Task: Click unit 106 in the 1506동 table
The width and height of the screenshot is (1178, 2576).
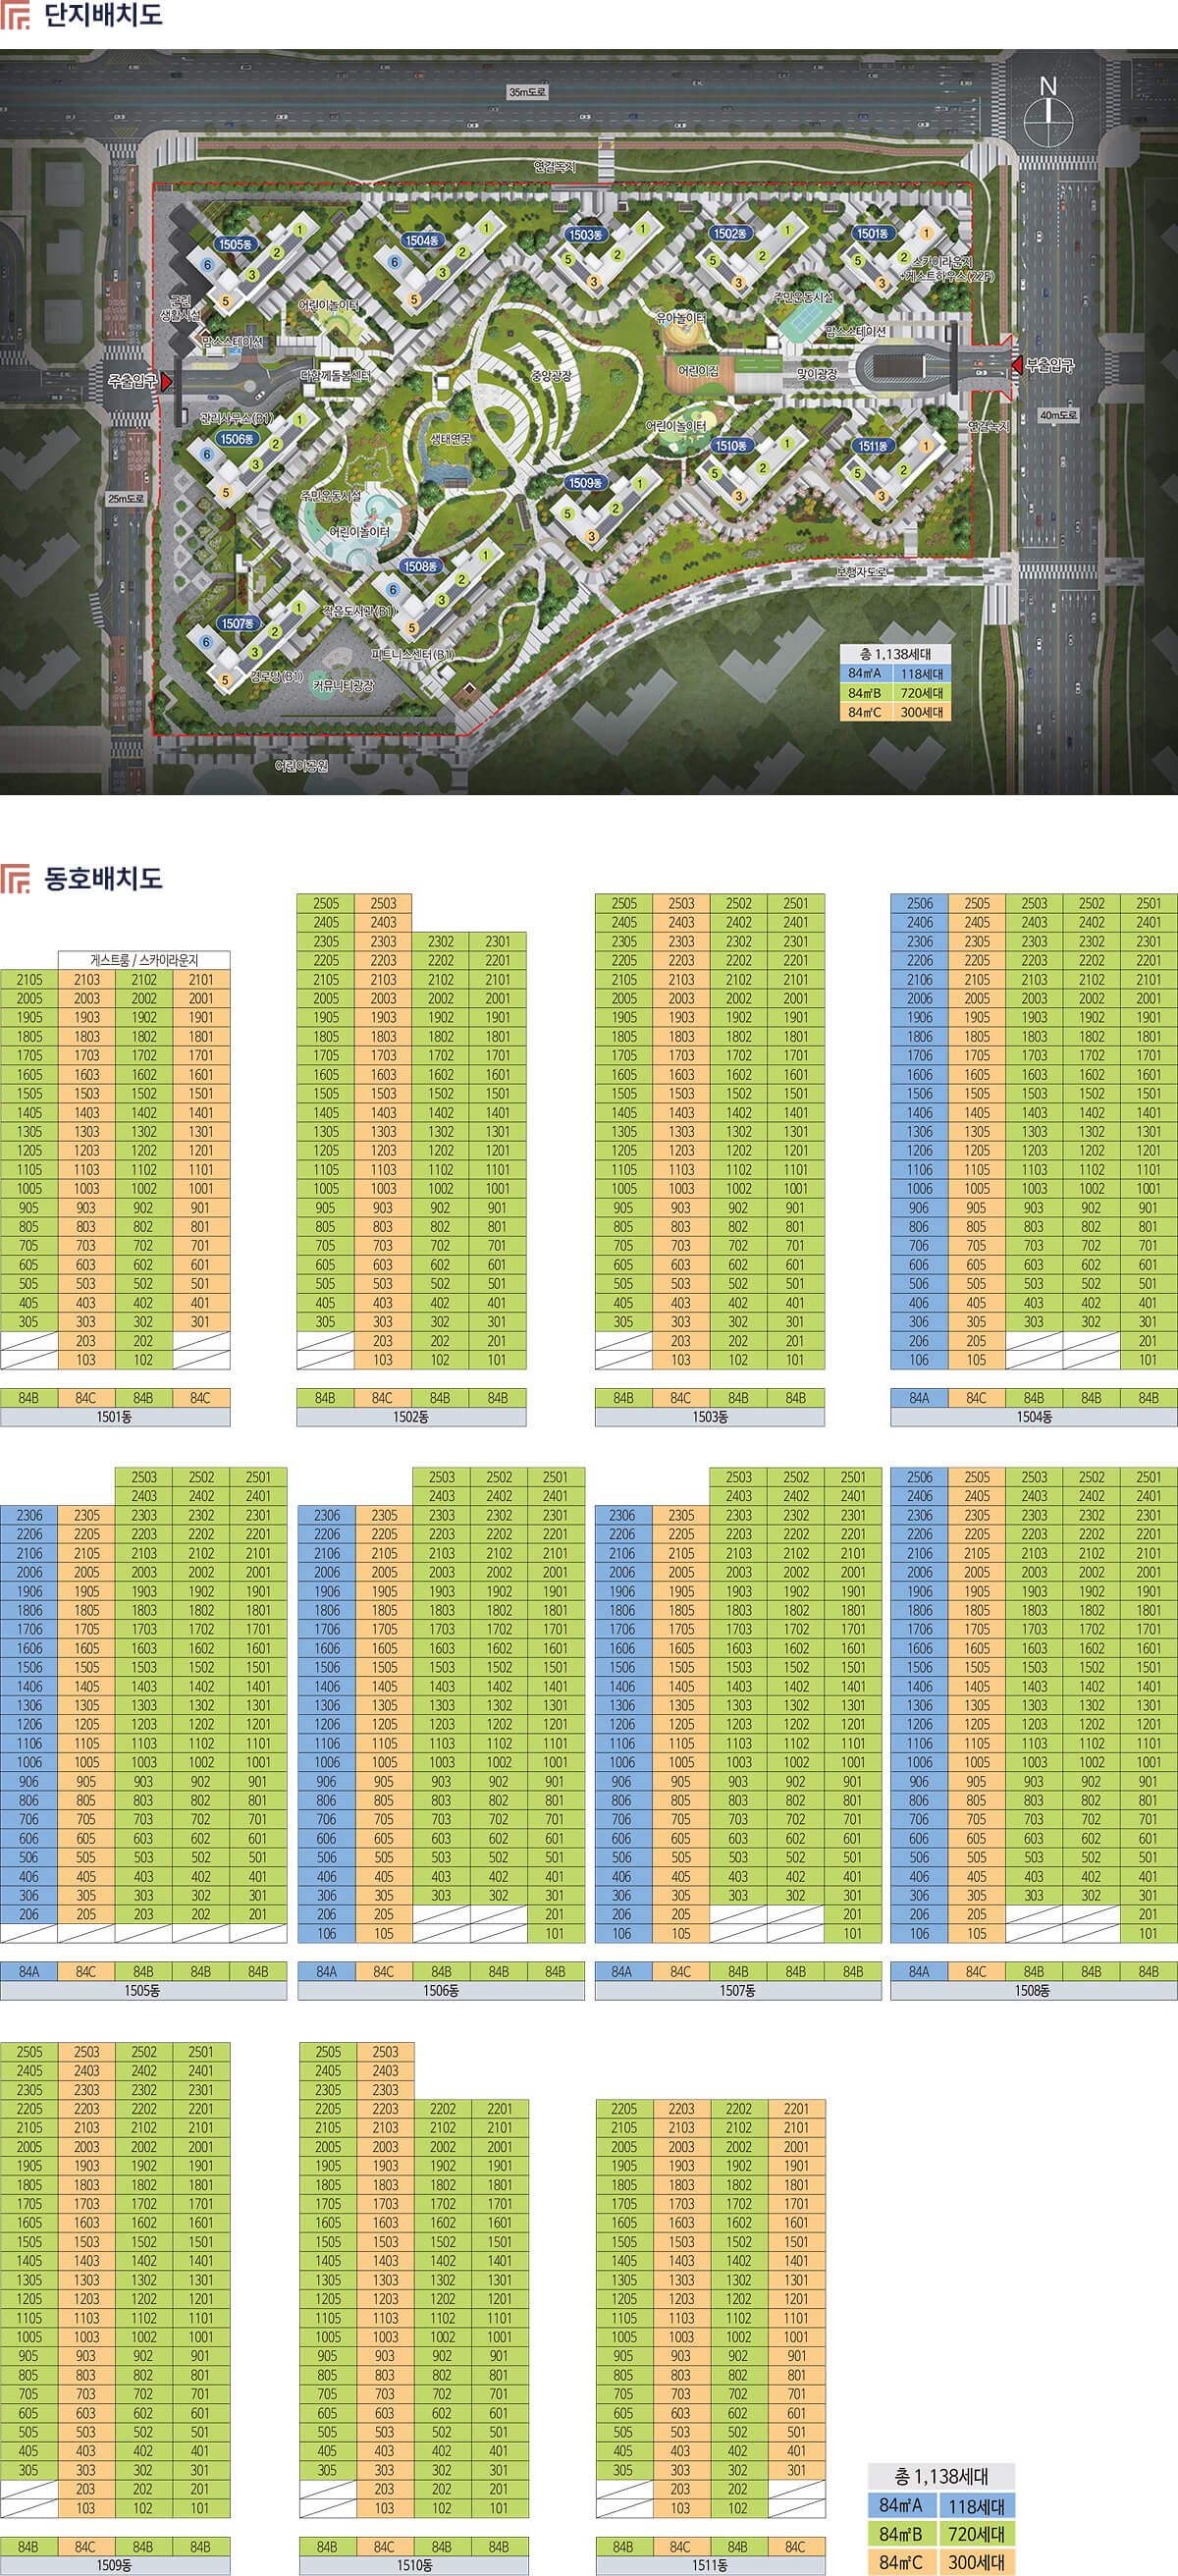Action: 327,1934
